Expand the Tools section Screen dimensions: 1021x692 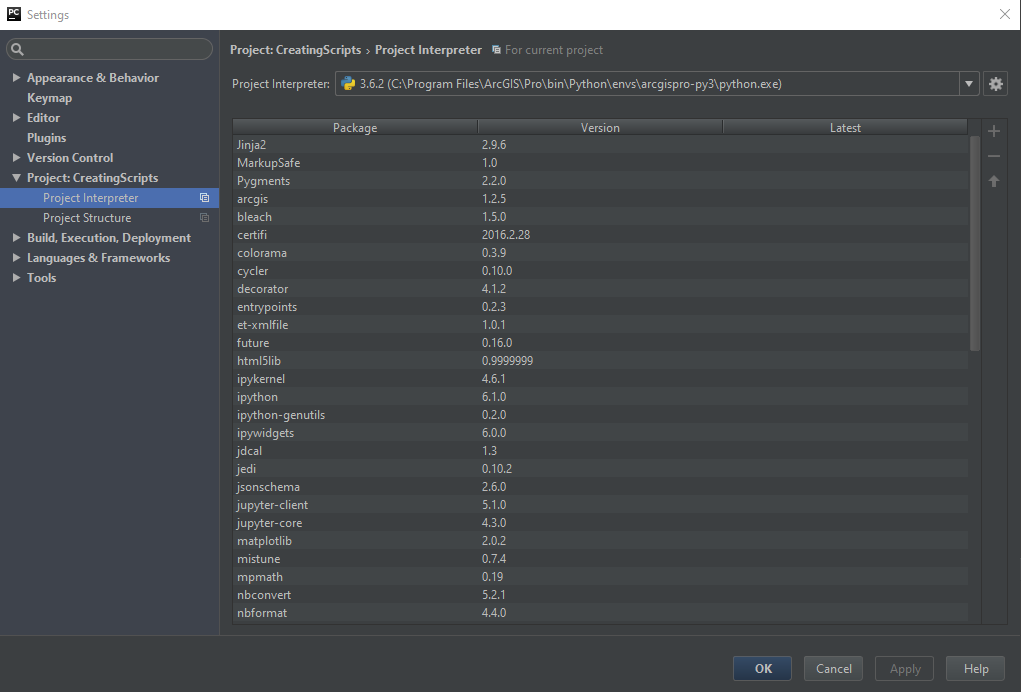pos(16,278)
